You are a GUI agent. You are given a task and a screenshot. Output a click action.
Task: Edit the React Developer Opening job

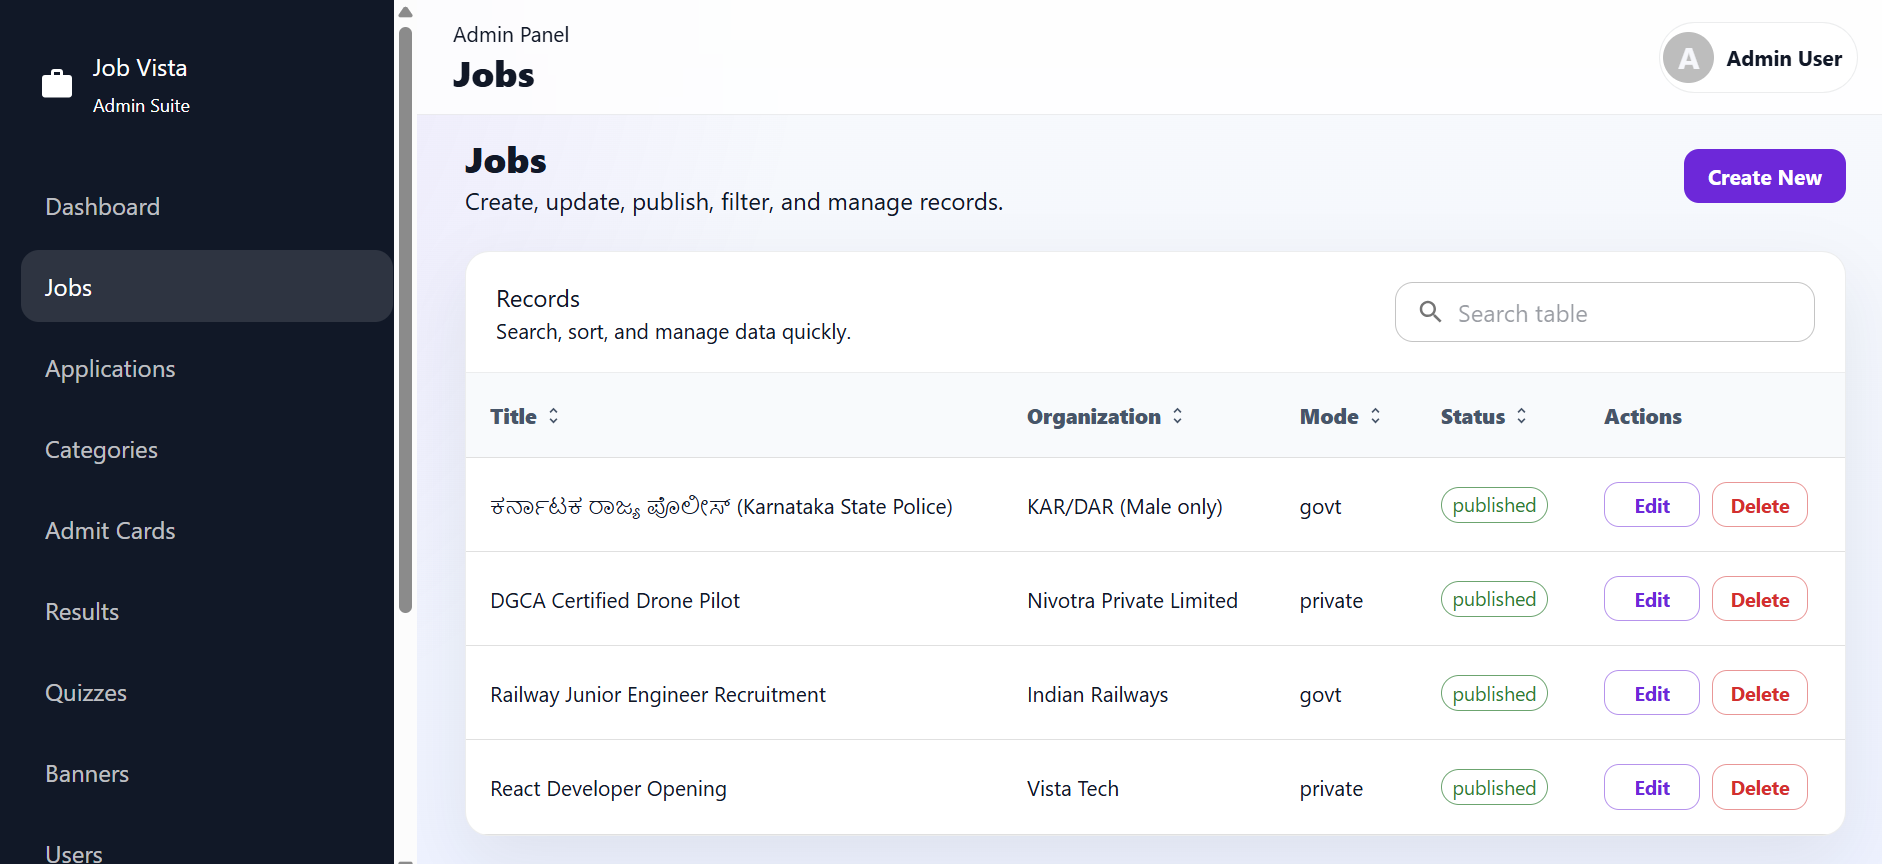pyautogui.click(x=1651, y=787)
